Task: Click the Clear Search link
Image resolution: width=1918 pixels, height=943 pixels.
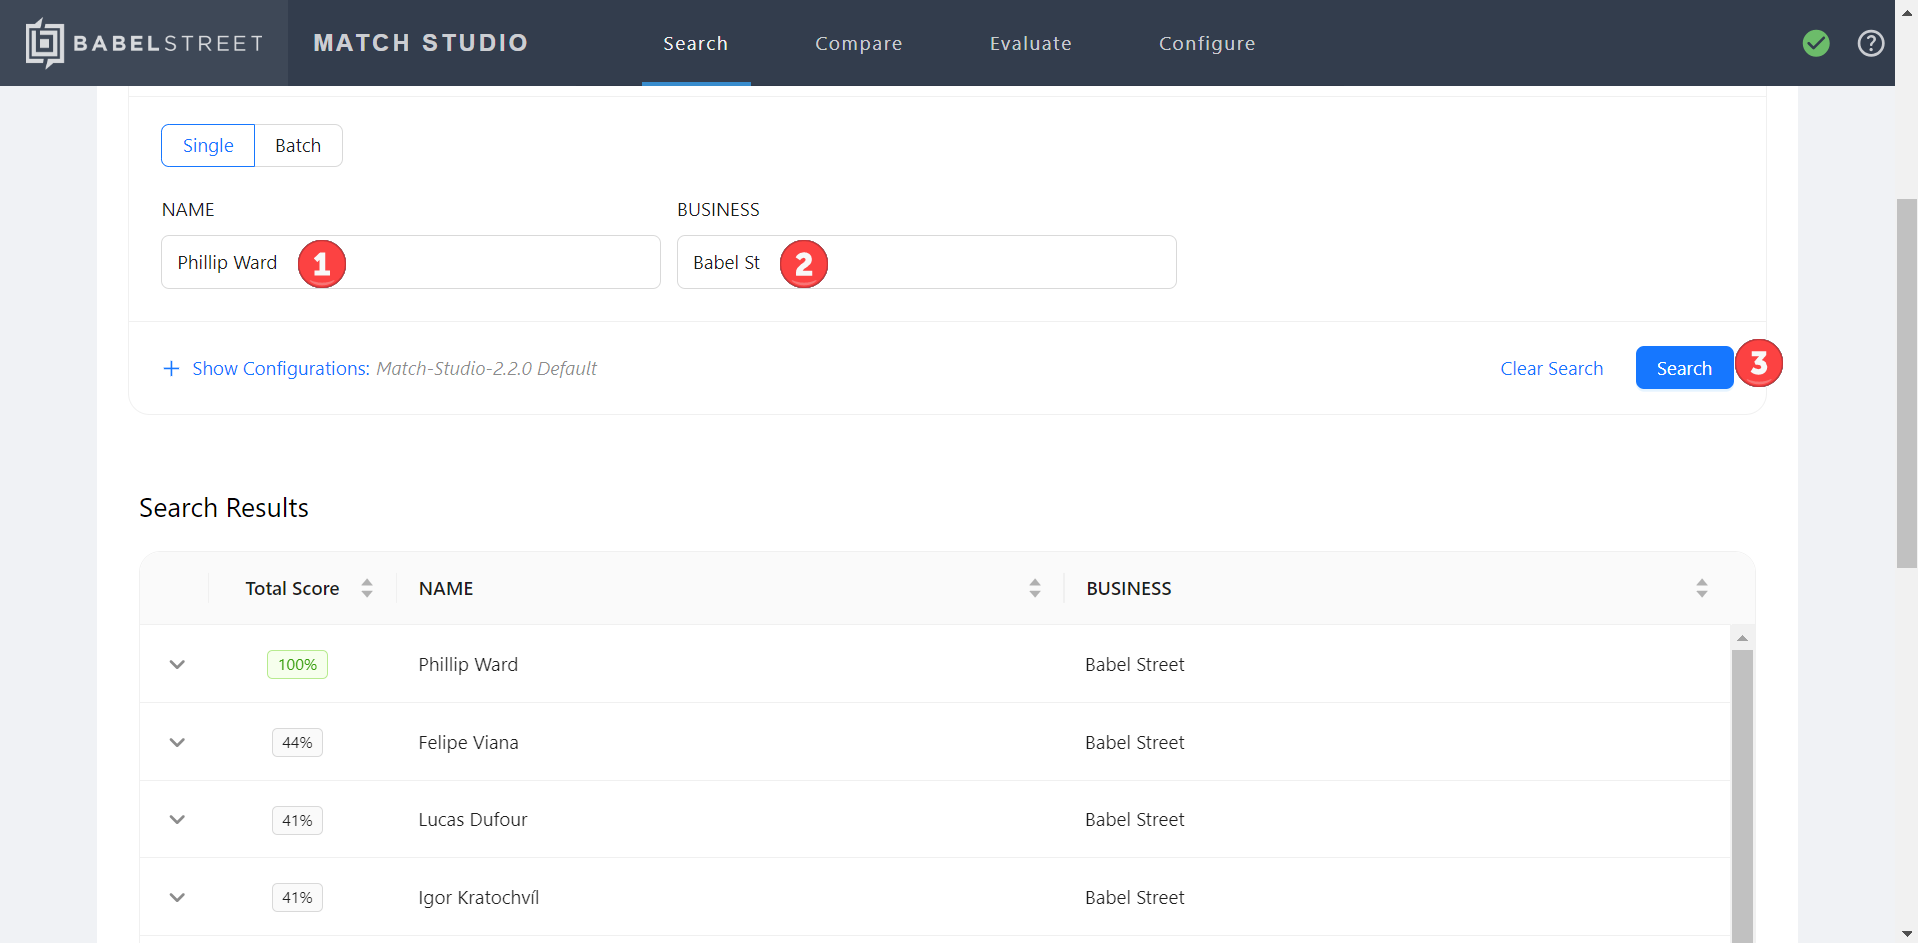Action: tap(1552, 369)
